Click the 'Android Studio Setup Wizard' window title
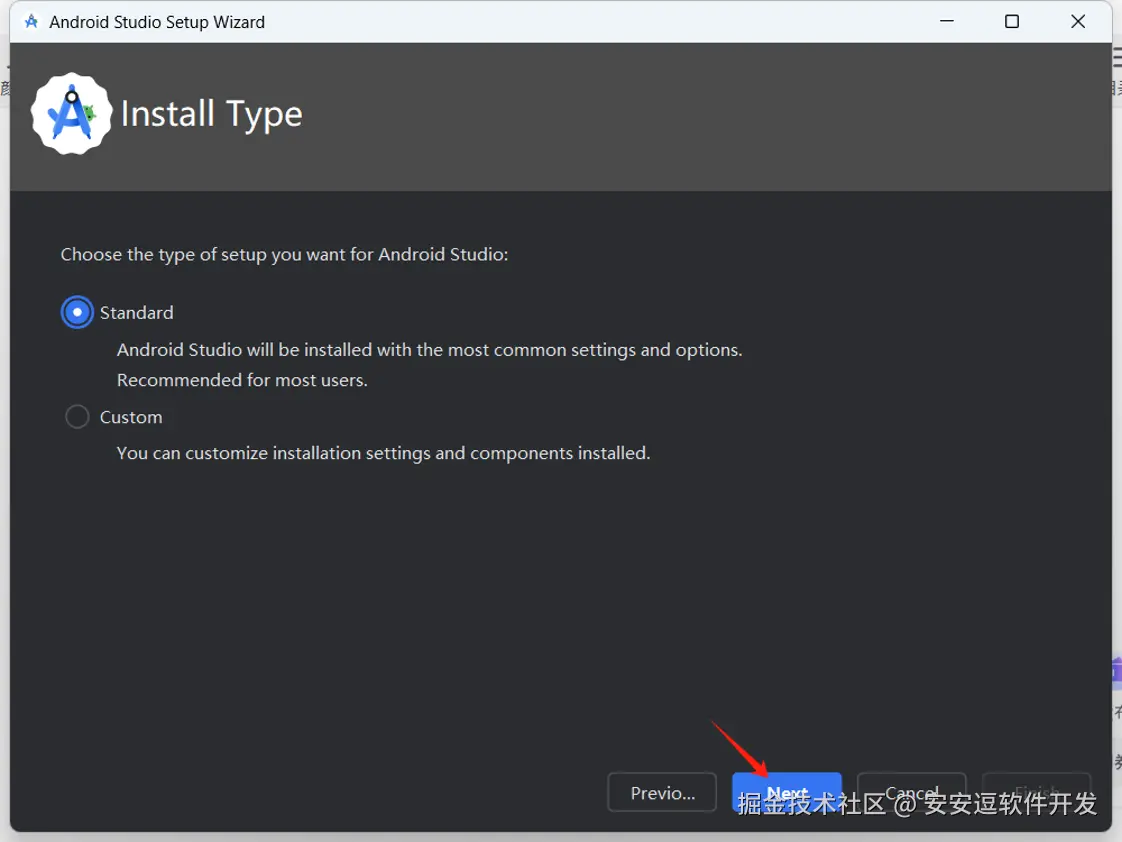 coord(157,22)
